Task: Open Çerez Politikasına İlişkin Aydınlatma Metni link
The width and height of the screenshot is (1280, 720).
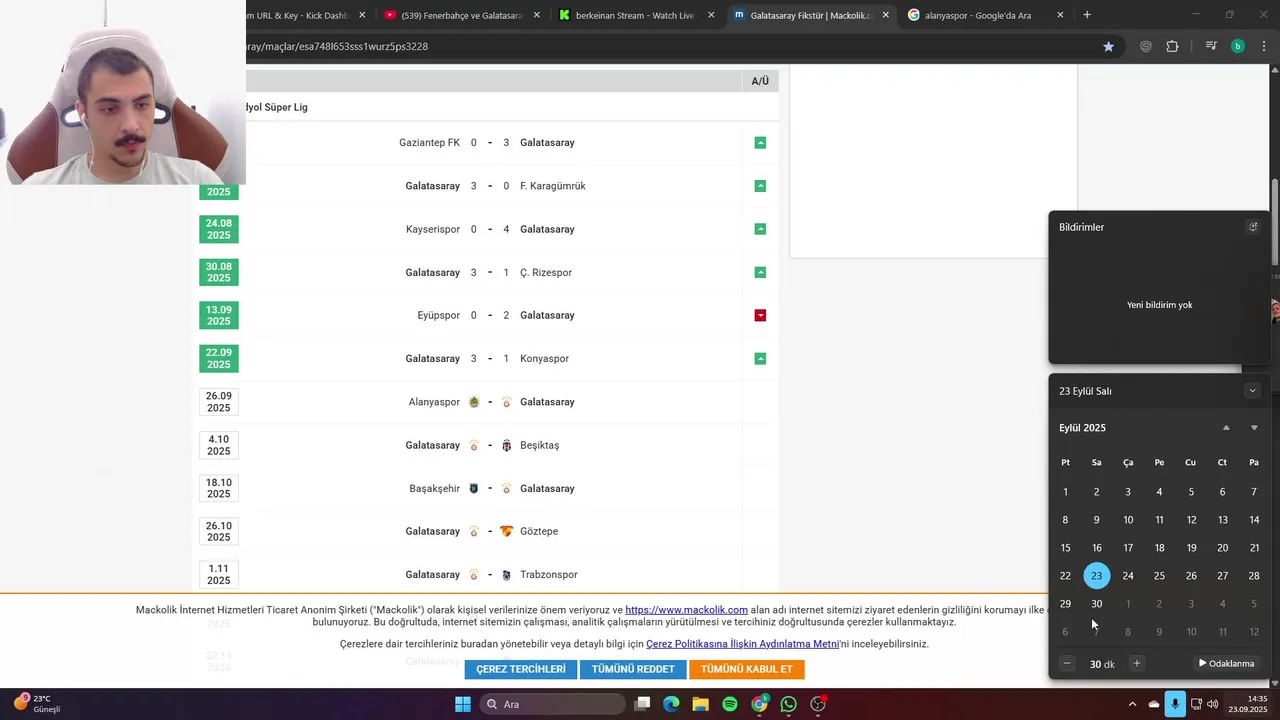Action: (742, 644)
